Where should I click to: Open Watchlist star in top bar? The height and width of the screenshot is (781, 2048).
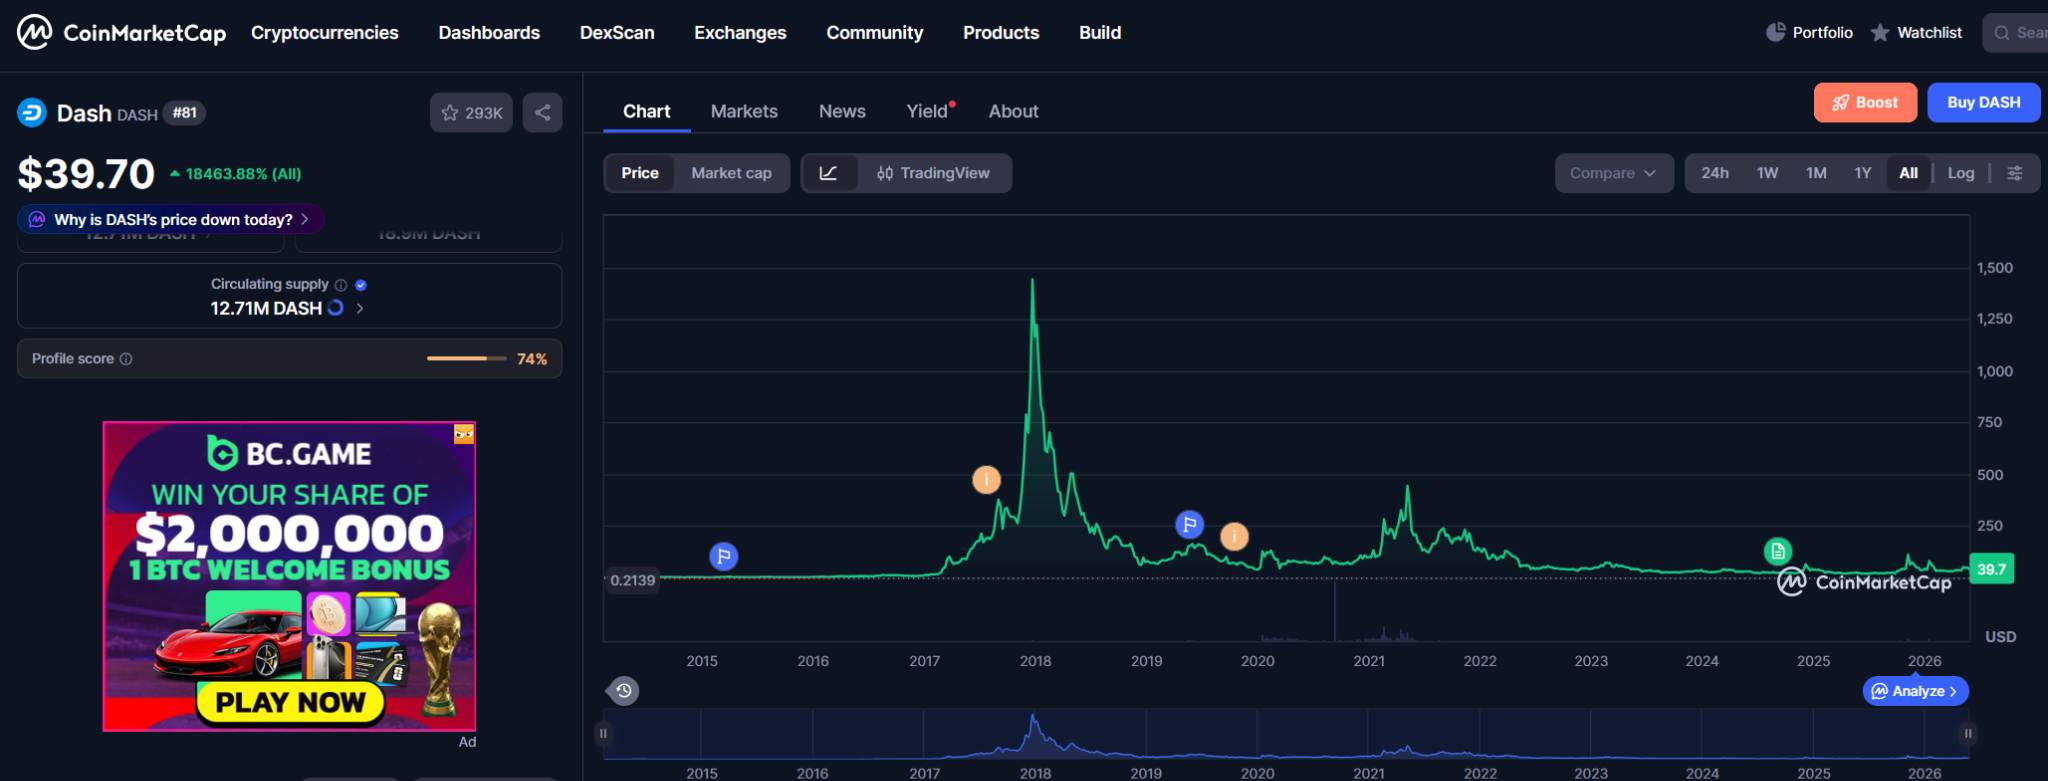pyautogui.click(x=1880, y=33)
